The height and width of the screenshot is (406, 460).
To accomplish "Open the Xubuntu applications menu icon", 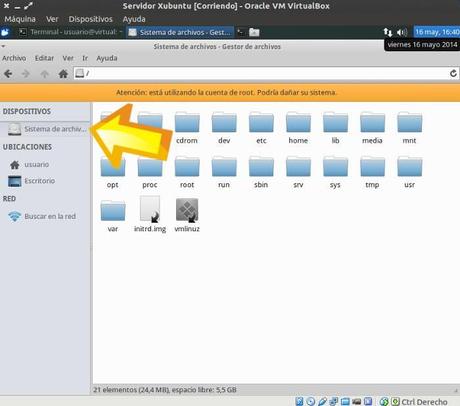I will point(5,32).
